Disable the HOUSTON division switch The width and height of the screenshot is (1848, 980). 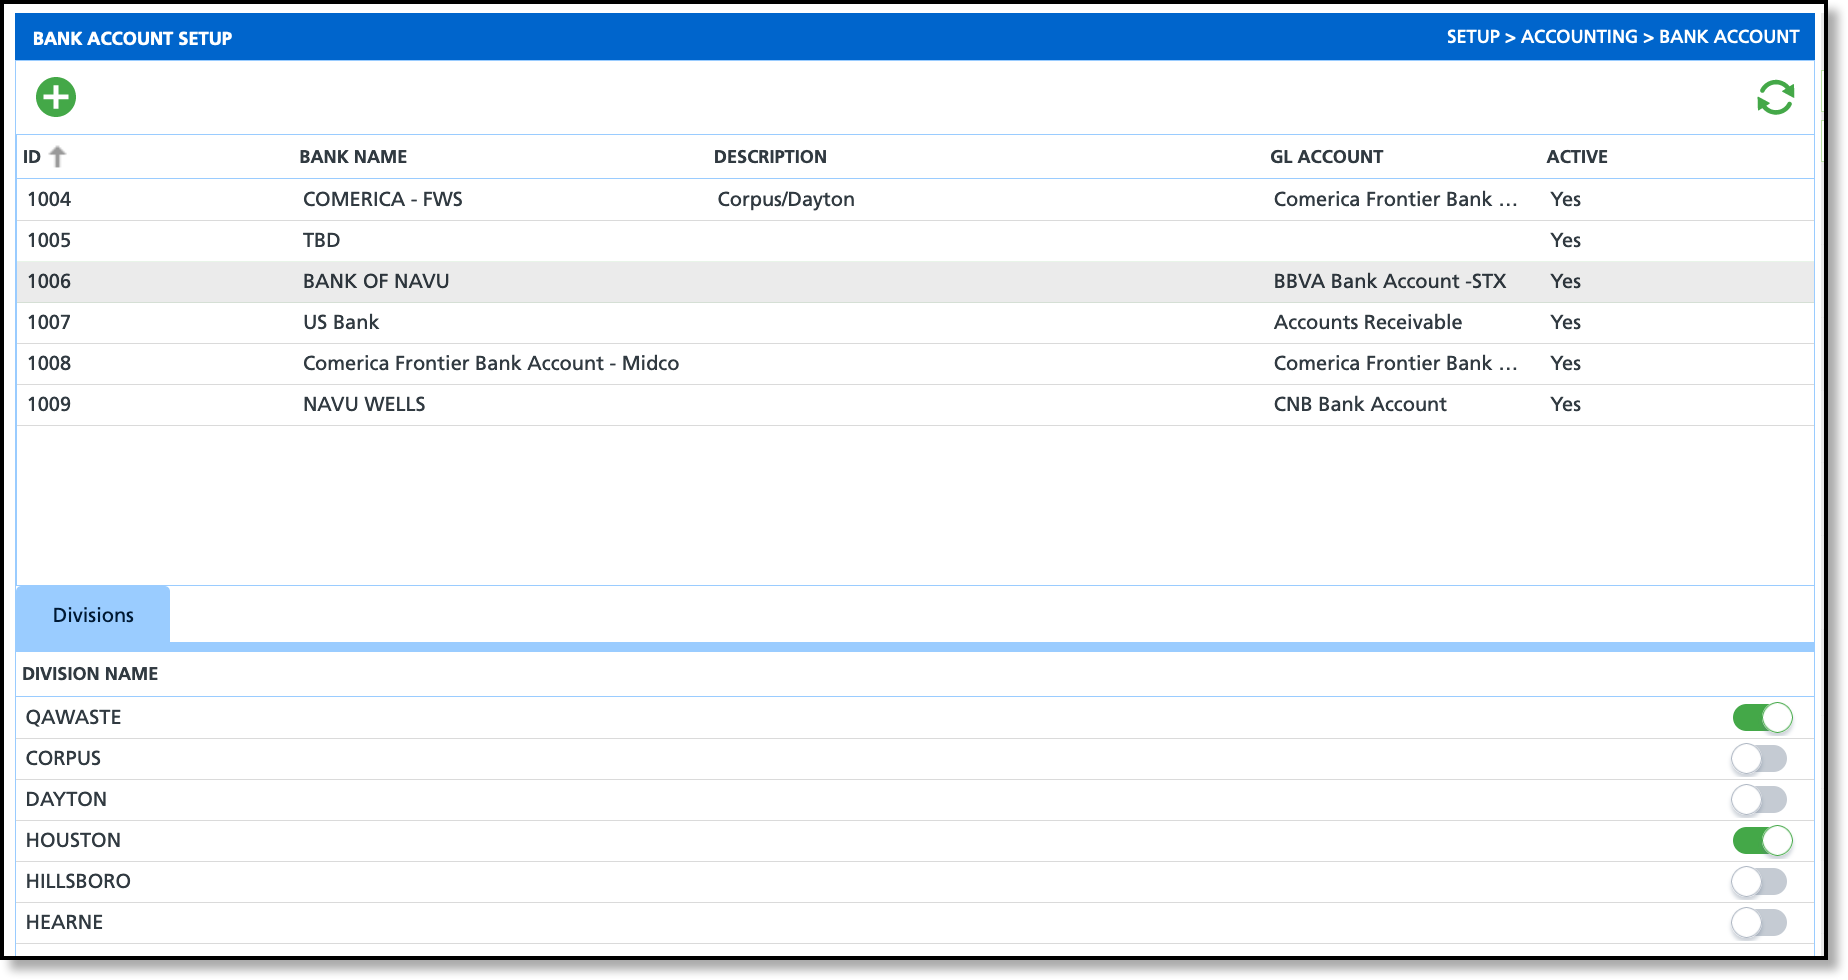pyautogui.click(x=1762, y=840)
